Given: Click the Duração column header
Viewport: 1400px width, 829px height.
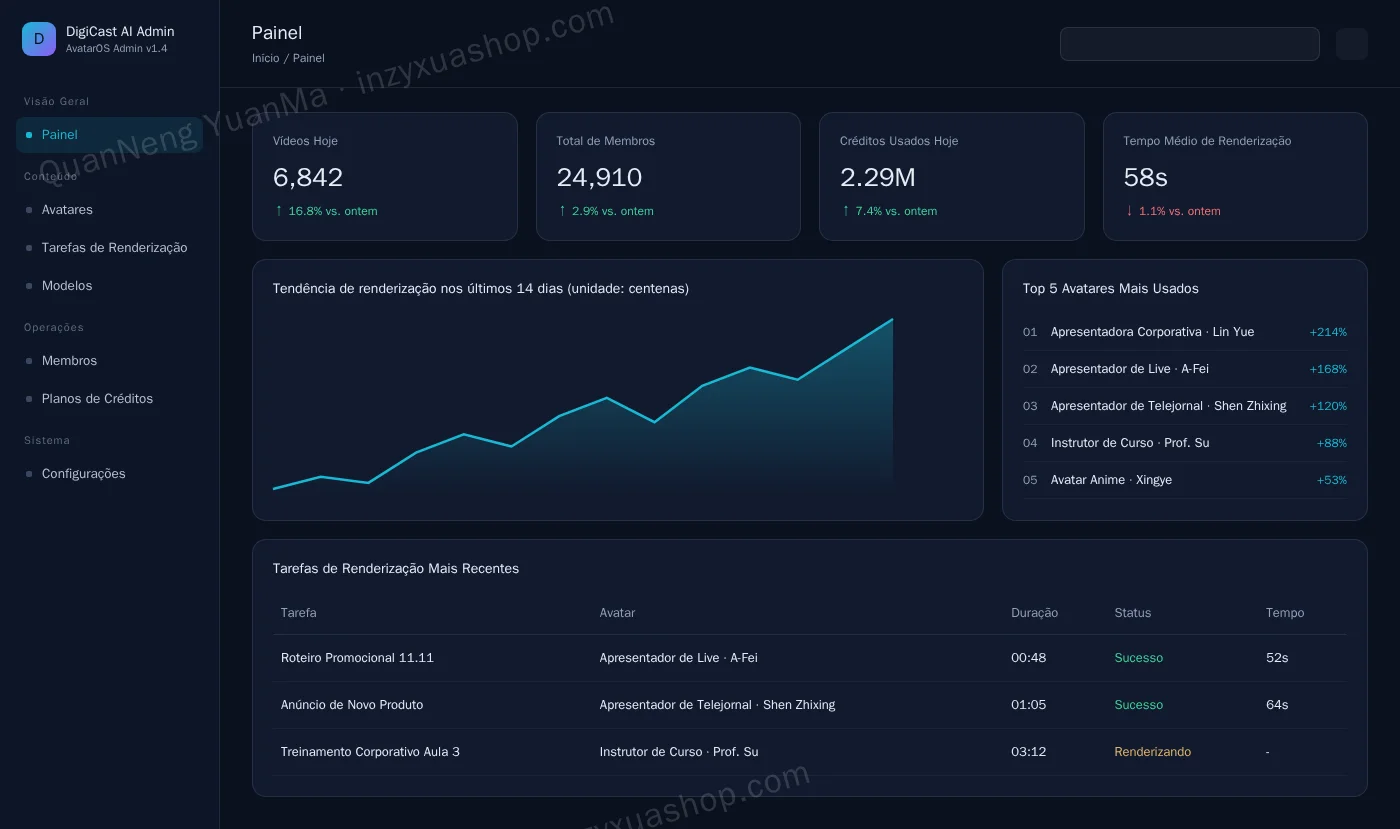Looking at the screenshot, I should click(1034, 613).
